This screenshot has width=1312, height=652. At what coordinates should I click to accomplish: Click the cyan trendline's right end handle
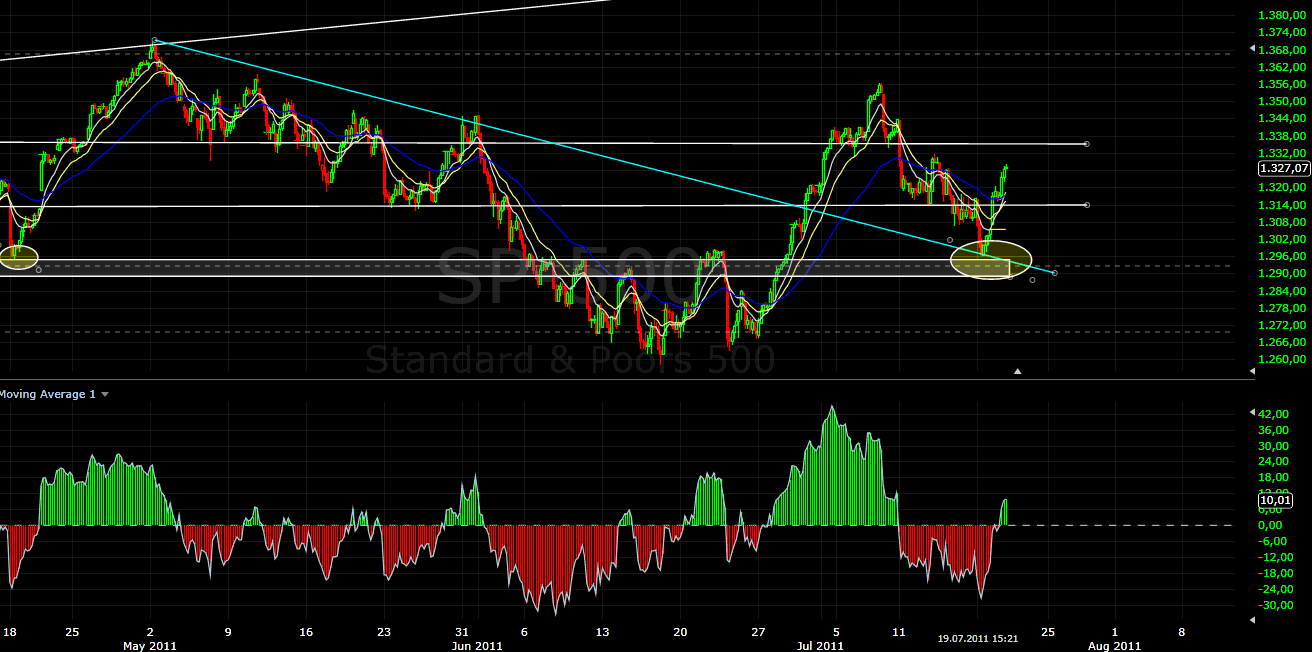pyautogui.click(x=1055, y=272)
